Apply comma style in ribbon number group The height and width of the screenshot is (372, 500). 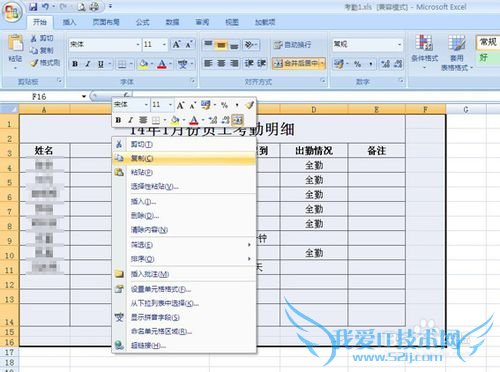(x=371, y=64)
